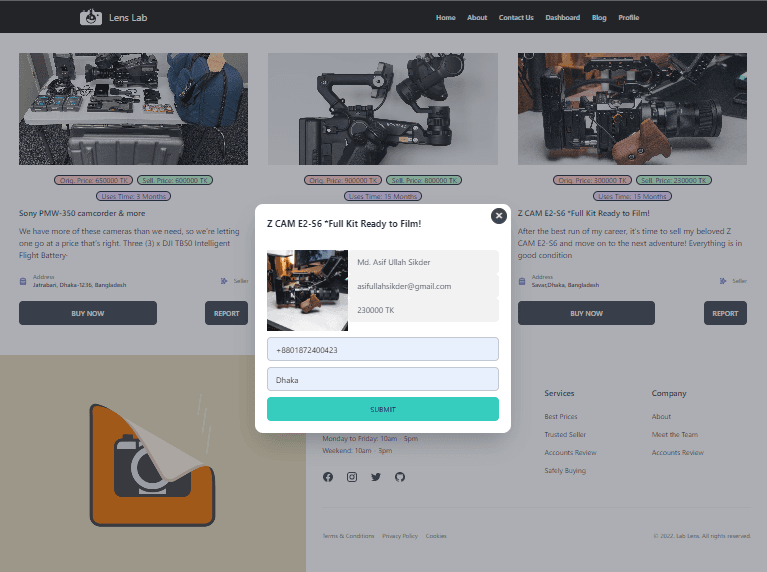The image size is (767, 572).
Task: Open Privacy Policy footer link
Action: (x=400, y=536)
